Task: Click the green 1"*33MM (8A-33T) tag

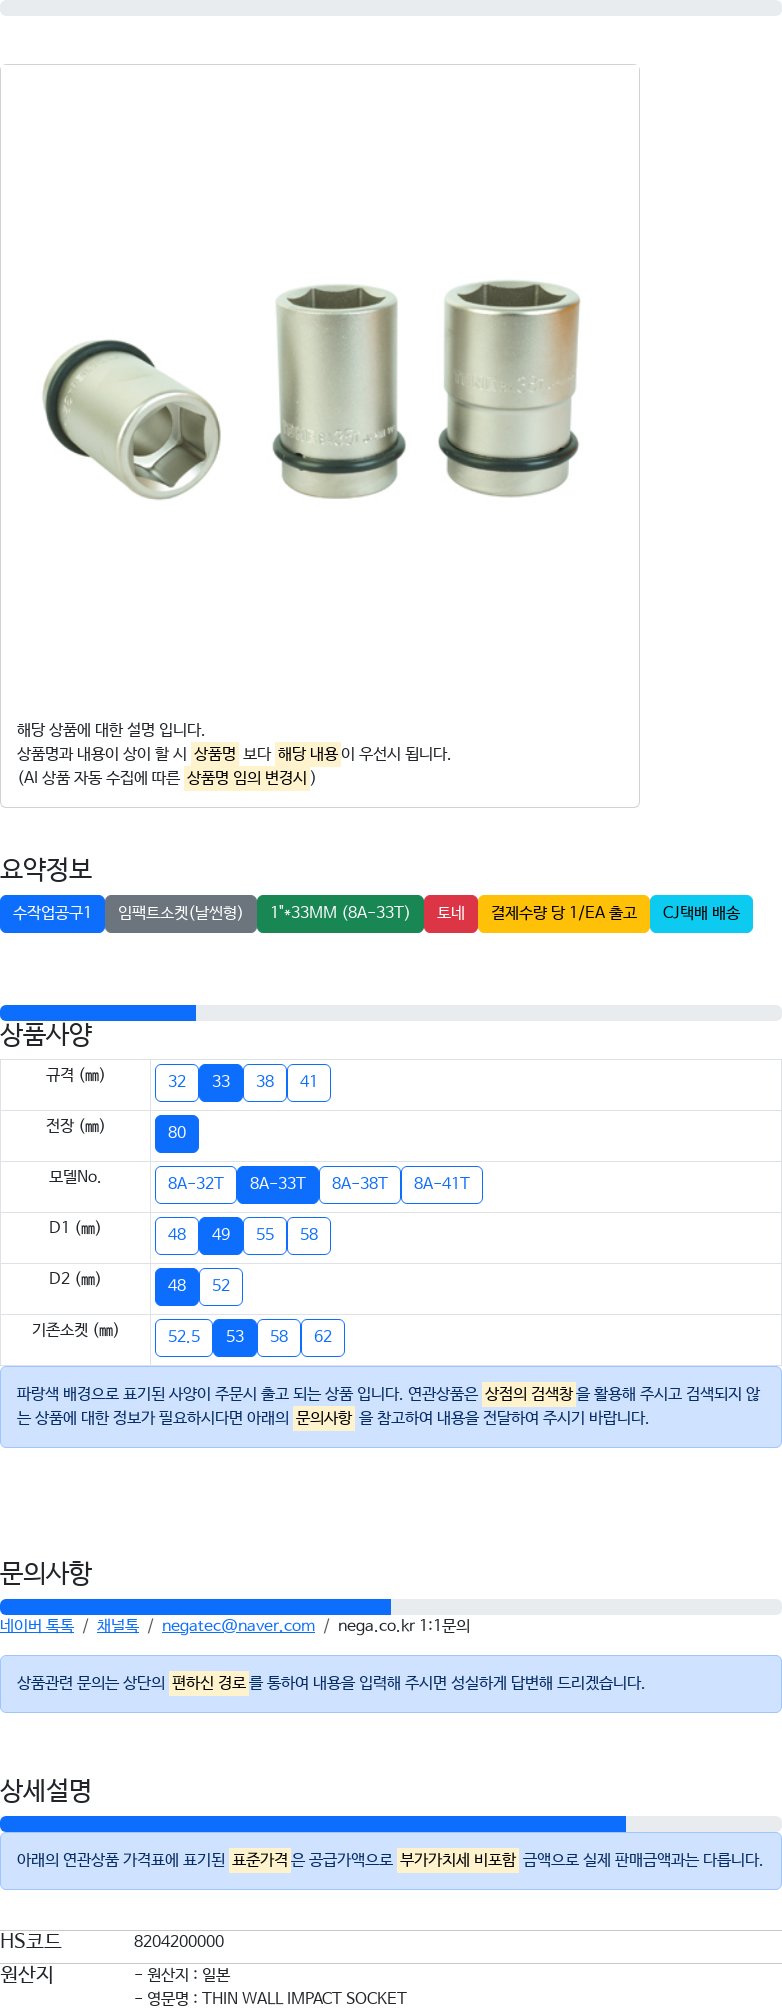Action: [340, 913]
